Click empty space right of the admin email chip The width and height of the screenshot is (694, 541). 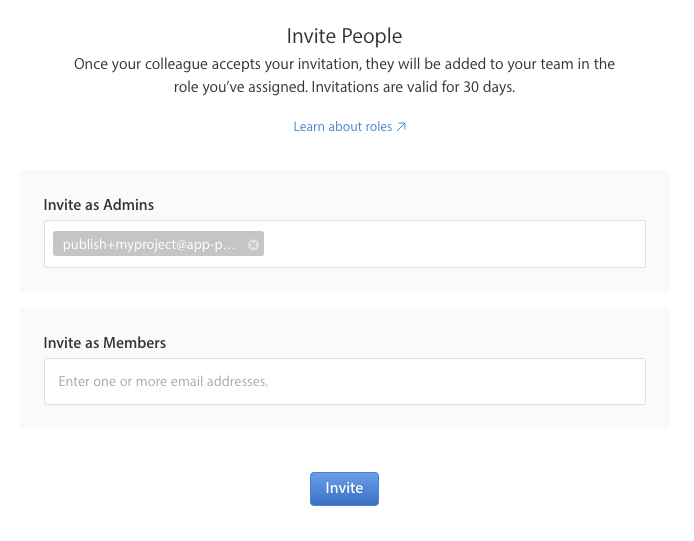tap(450, 245)
